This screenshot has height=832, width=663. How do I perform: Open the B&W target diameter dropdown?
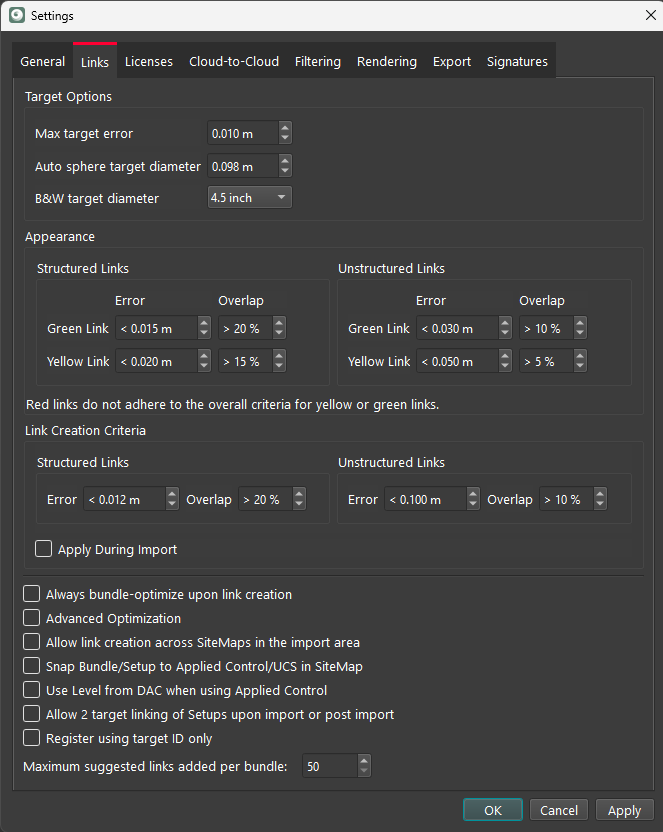coord(249,198)
